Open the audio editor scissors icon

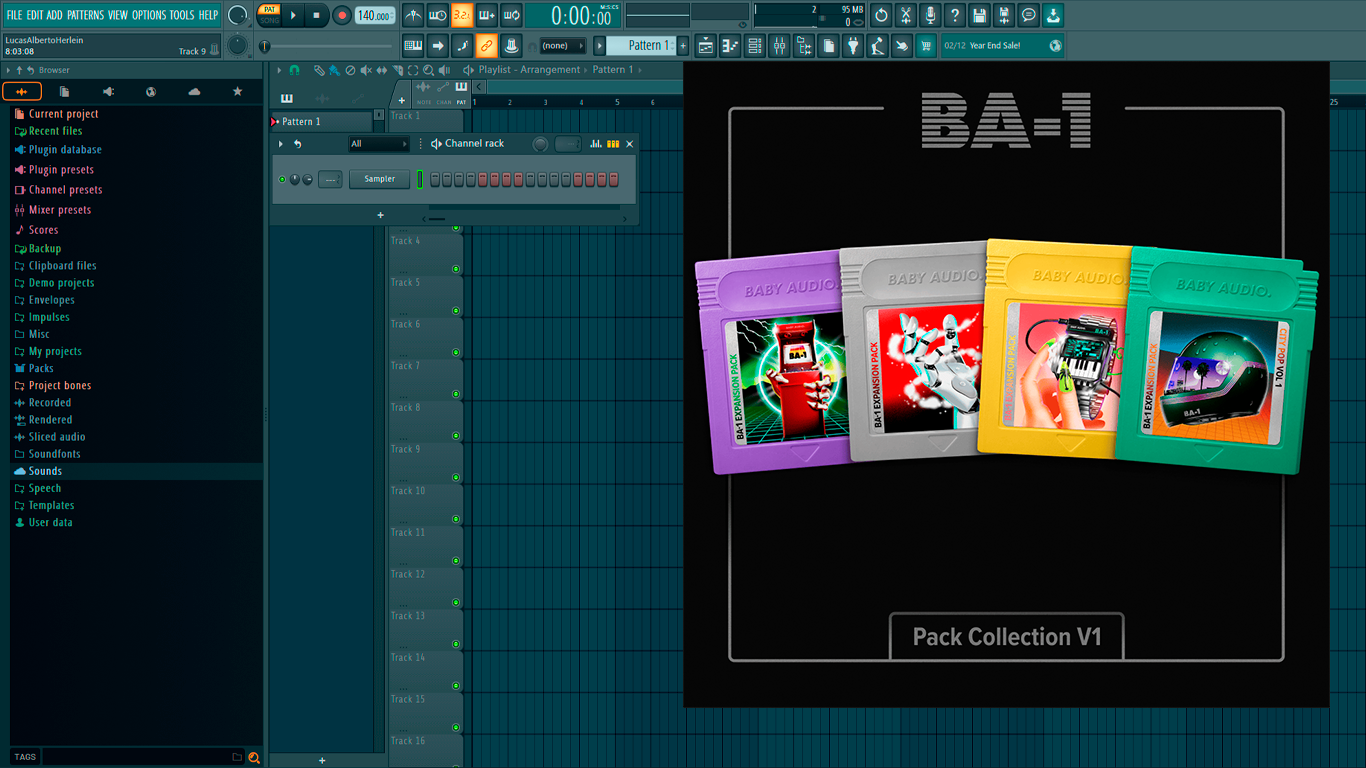[x=905, y=15]
